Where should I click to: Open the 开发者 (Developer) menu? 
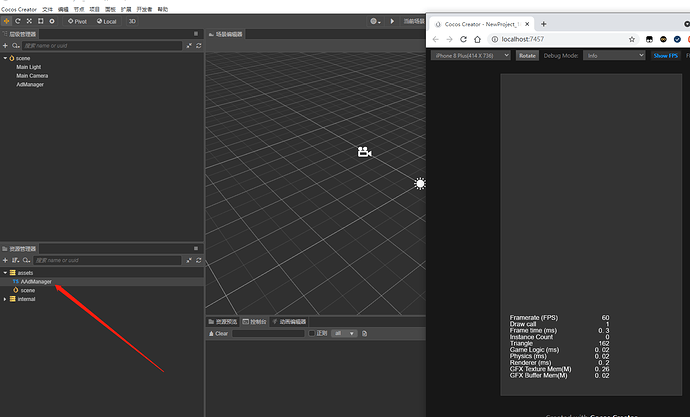pos(144,9)
